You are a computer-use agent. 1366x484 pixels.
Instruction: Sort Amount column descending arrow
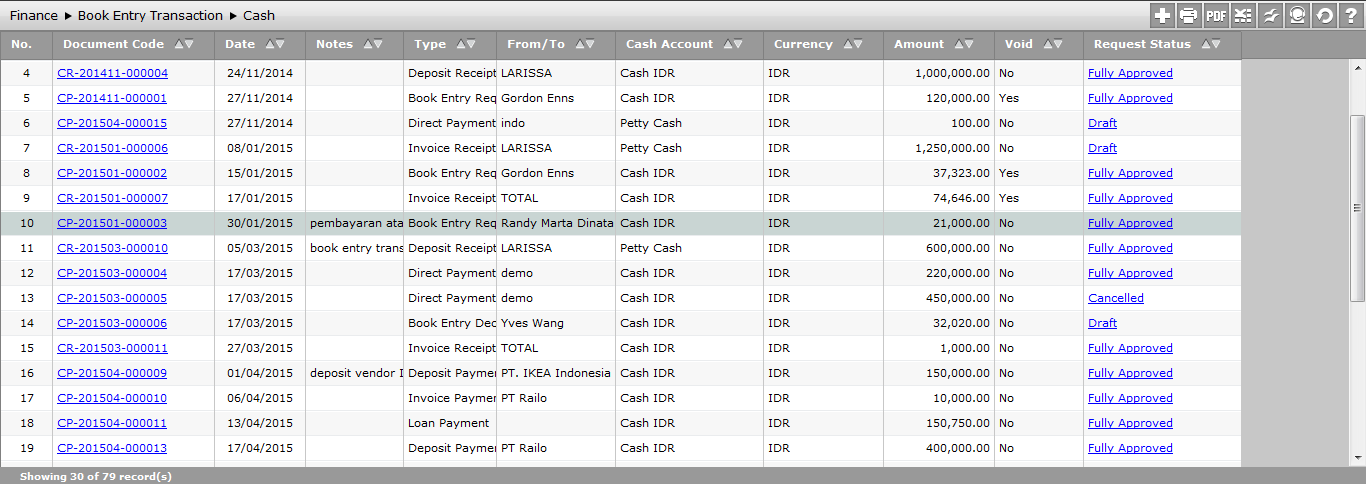pos(969,44)
